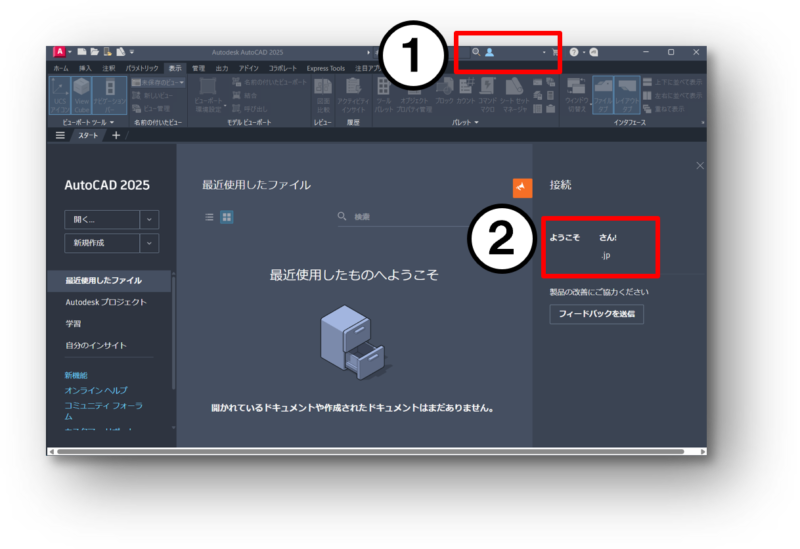Switch recent files to grid view
Viewport: 800px width, 549px height.
227,217
